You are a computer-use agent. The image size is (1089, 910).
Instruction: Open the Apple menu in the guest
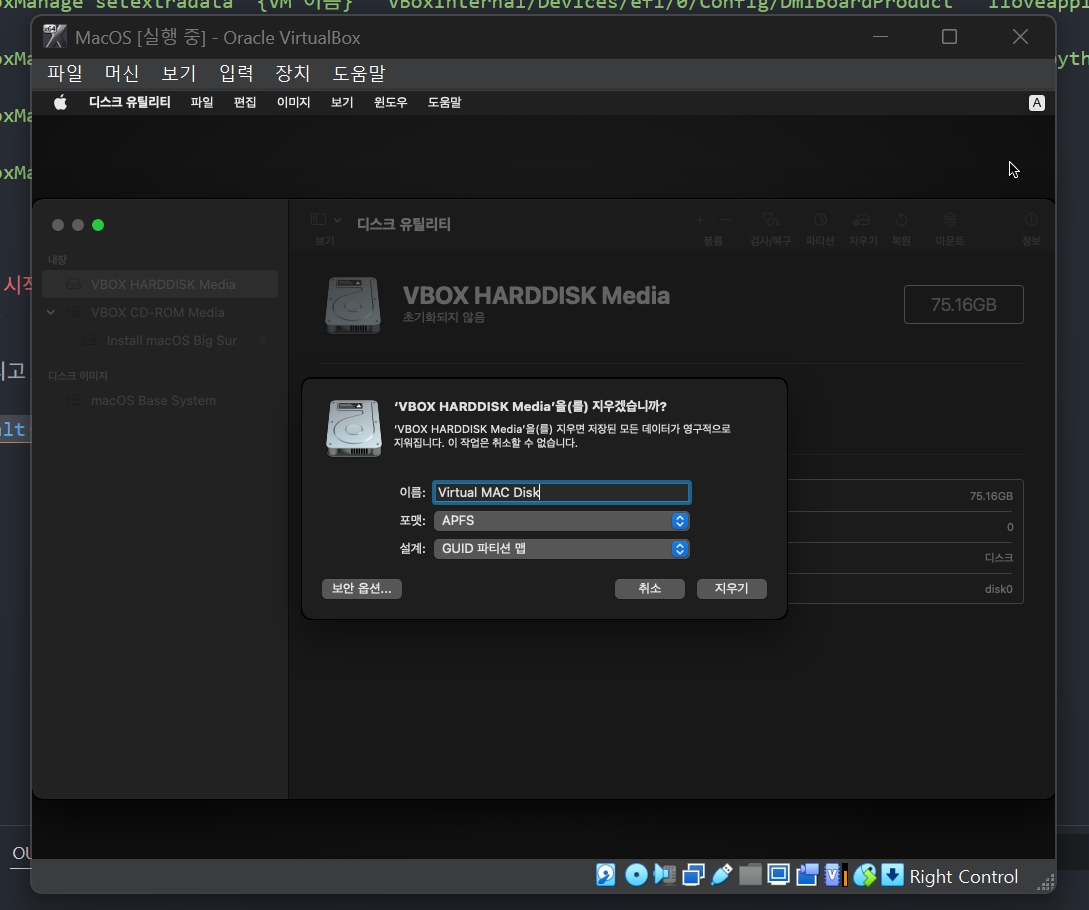[60, 103]
